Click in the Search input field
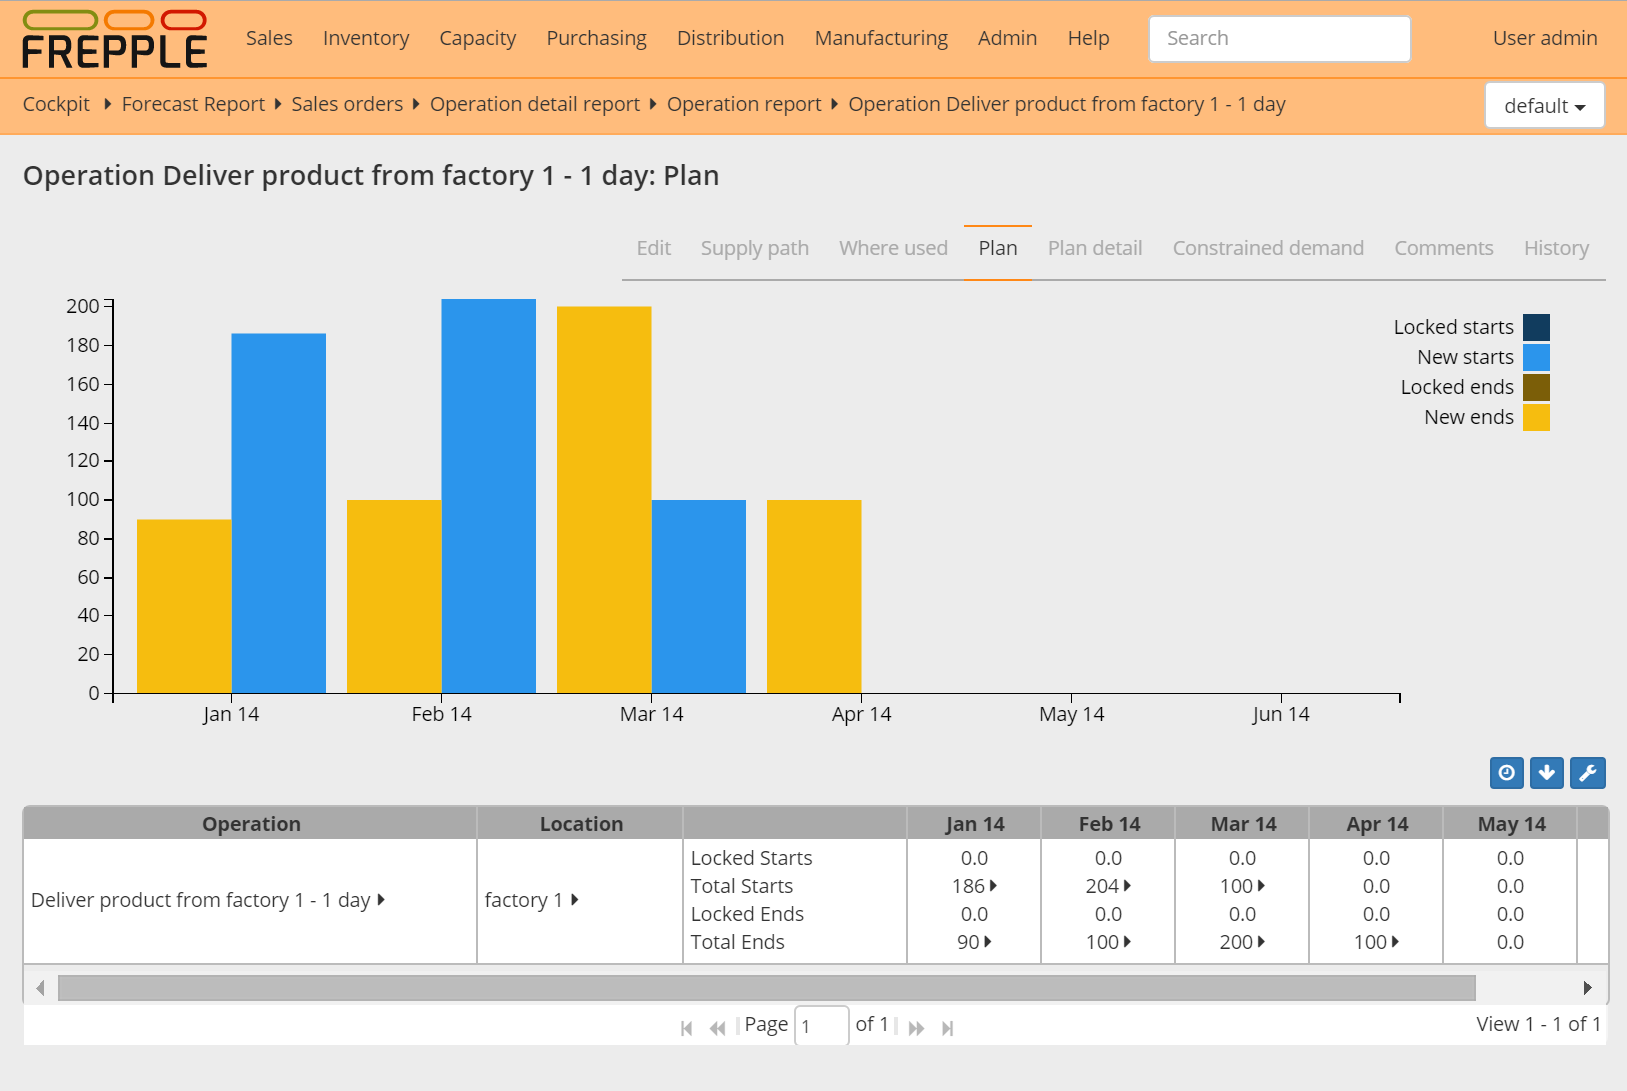This screenshot has width=1627, height=1091. 1279,39
